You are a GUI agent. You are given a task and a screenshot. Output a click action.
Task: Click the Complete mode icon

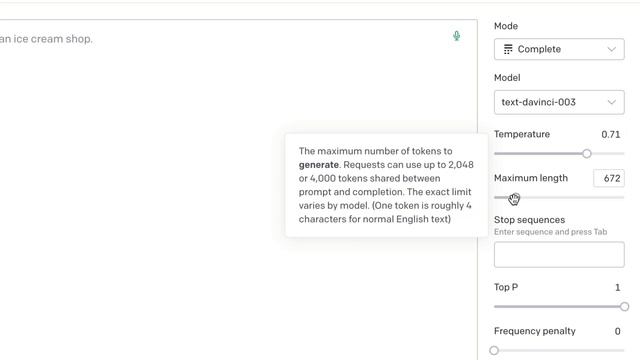[508, 49]
